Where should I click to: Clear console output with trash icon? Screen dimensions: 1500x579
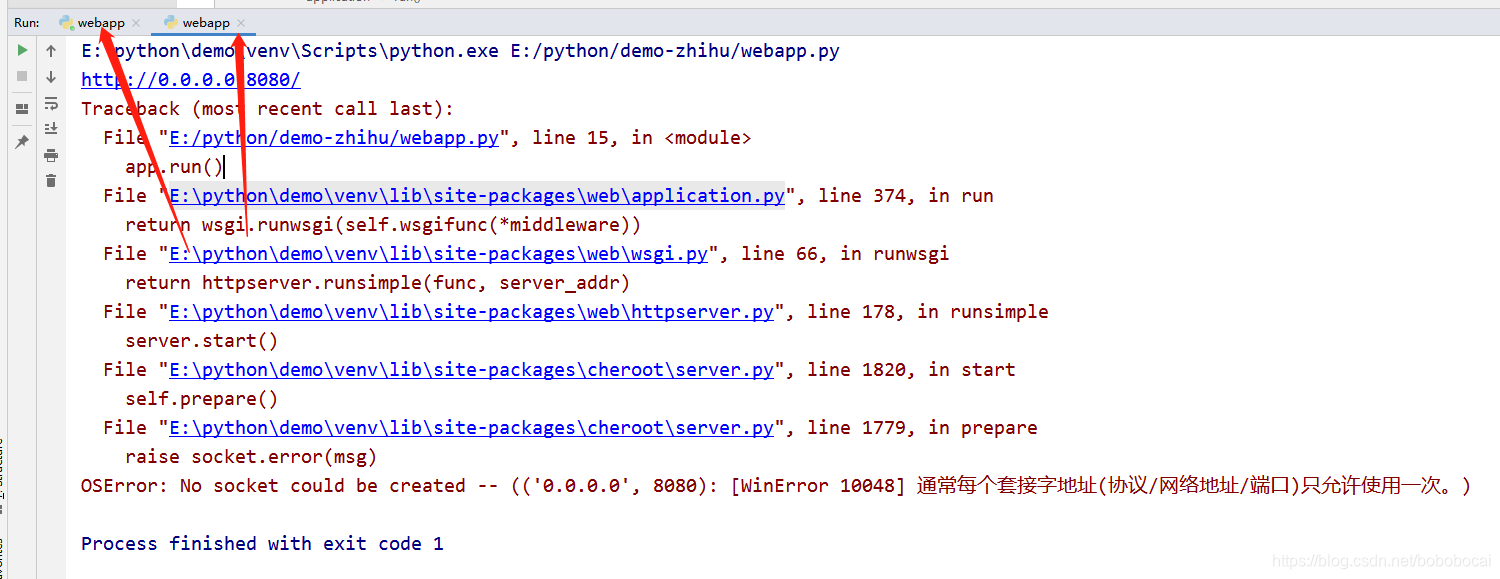click(x=51, y=181)
